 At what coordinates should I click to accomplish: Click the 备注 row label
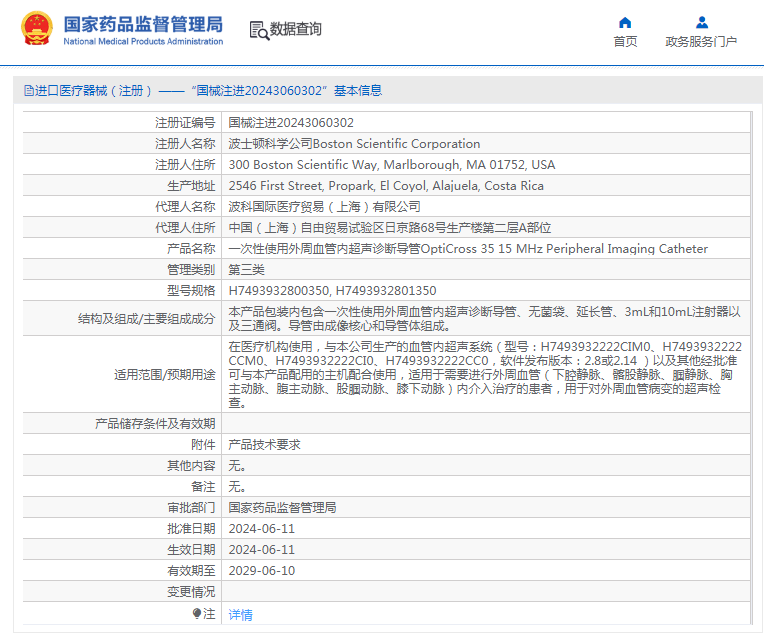[203, 486]
